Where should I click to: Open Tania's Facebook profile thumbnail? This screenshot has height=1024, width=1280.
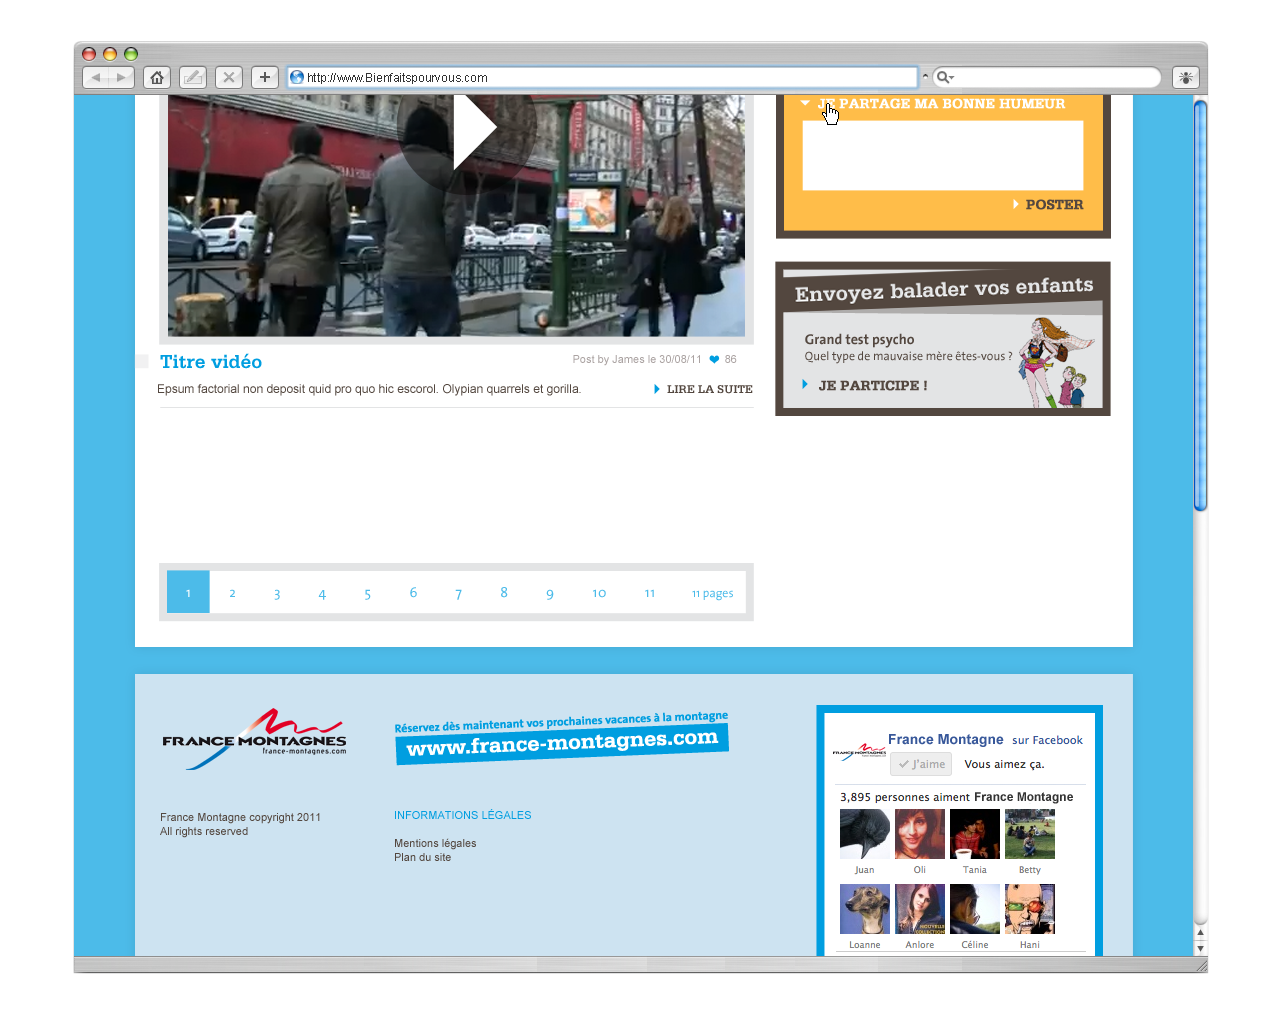974,834
